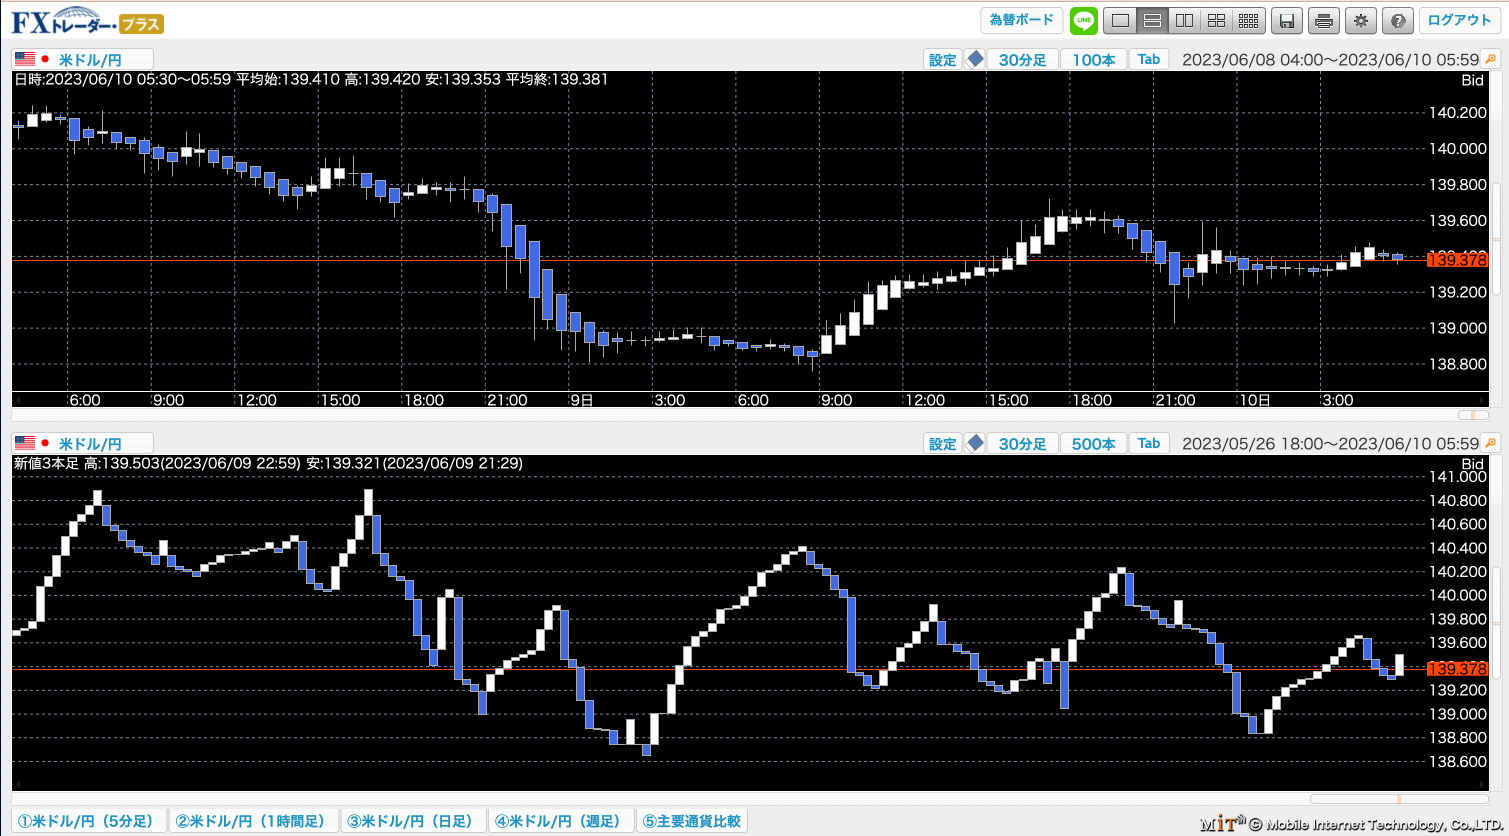Open top chart 100本 bar count selector
The height and width of the screenshot is (836, 1509).
(1093, 59)
